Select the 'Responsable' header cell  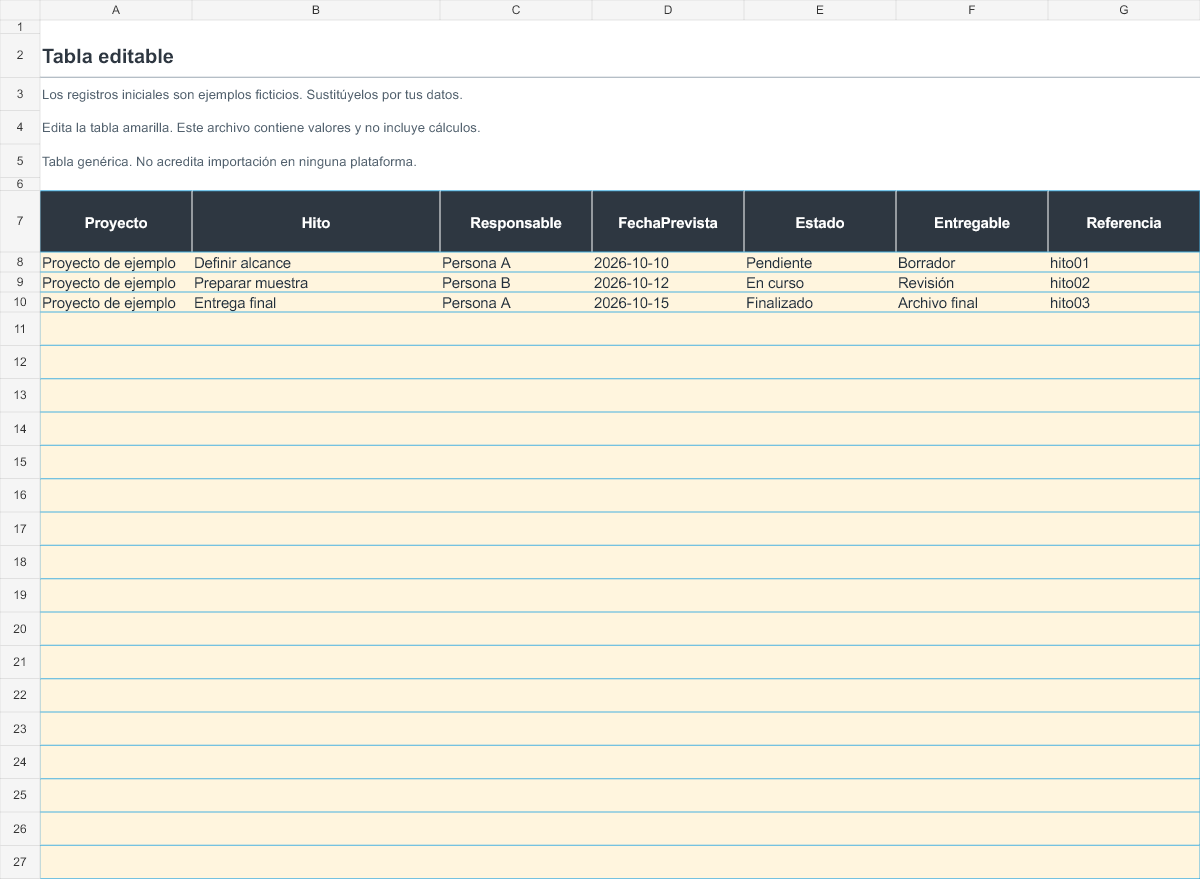(516, 222)
